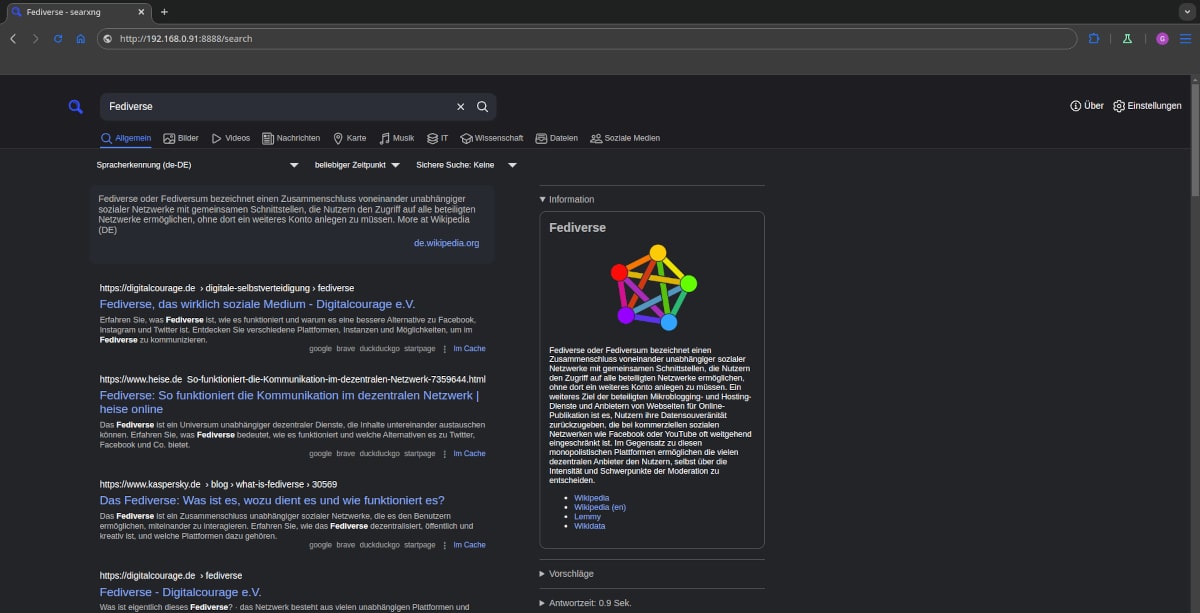Open Wikipedia link in infobox
The image size is (1200, 613).
click(x=591, y=498)
